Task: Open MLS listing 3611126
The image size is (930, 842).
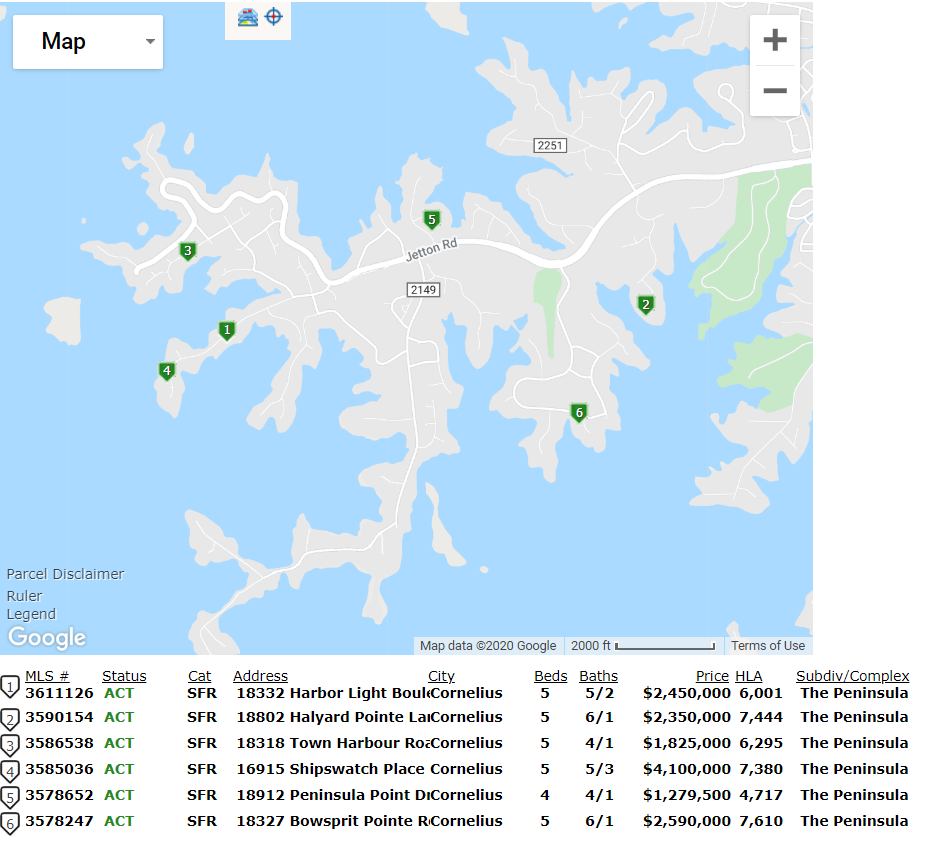Action: coord(59,693)
